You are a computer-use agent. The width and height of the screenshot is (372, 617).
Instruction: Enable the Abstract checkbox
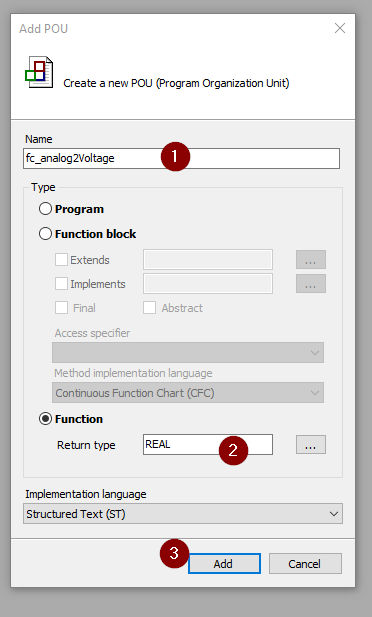pyautogui.click(x=149, y=308)
